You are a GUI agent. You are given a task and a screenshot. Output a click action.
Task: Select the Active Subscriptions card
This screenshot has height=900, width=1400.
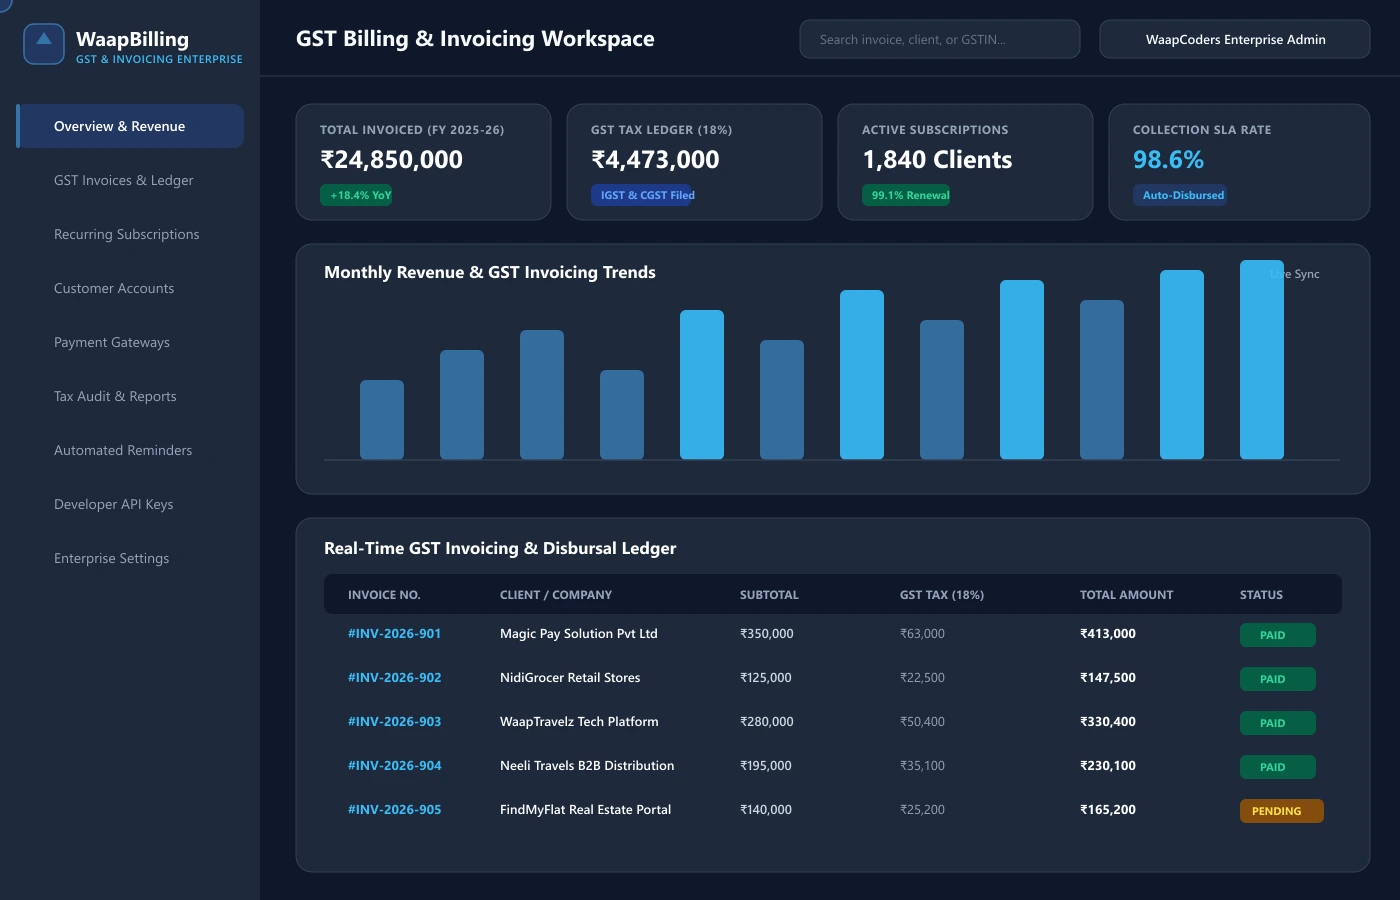click(965, 162)
